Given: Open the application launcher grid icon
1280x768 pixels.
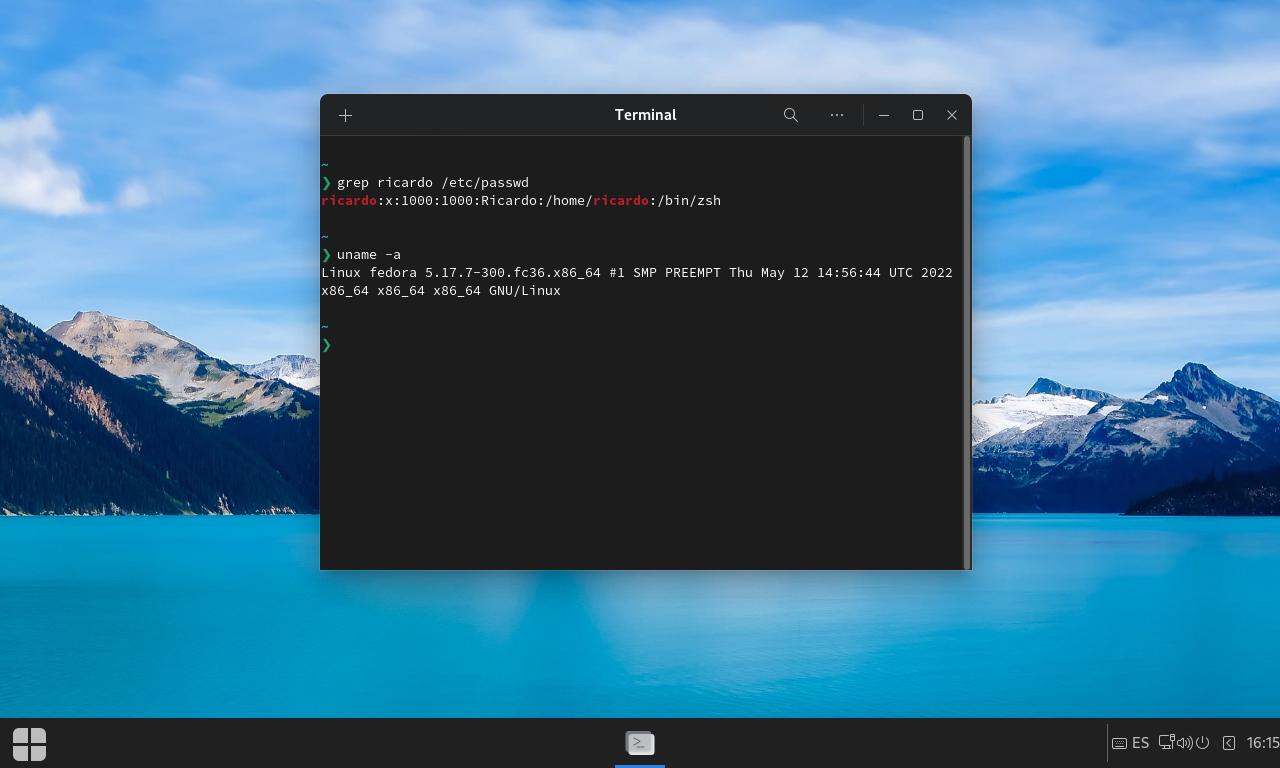Looking at the screenshot, I should 29,744.
